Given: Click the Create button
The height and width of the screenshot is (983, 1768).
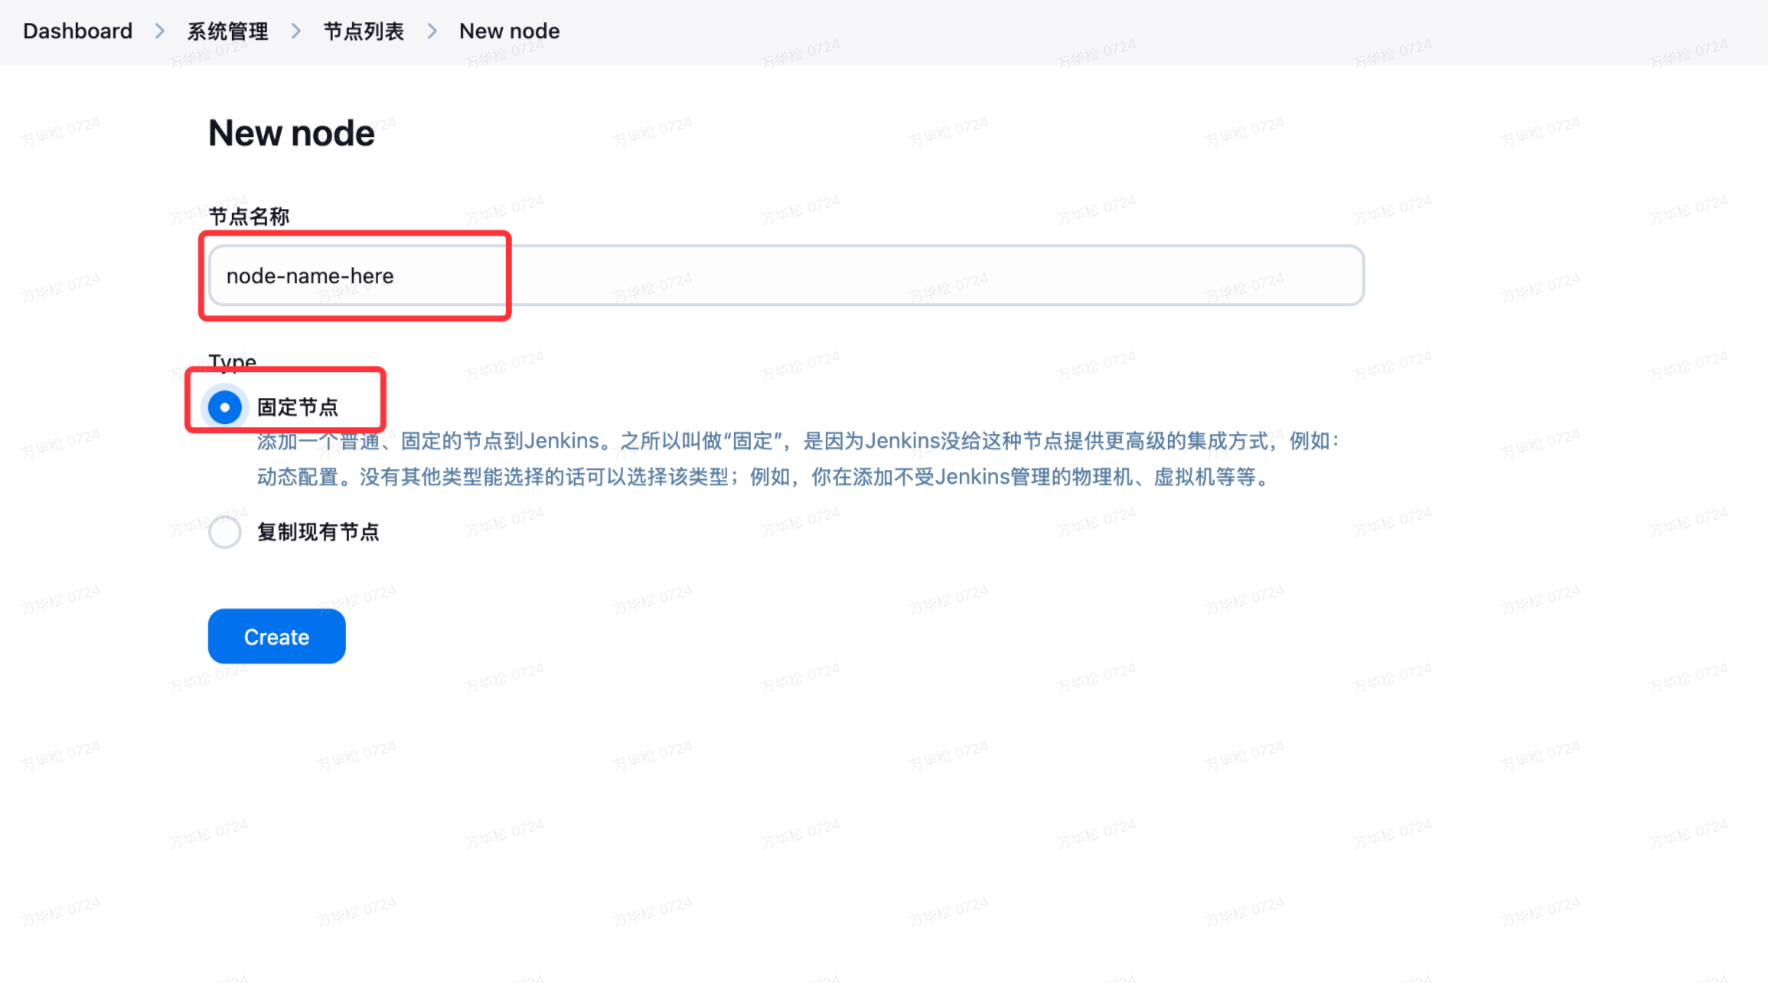Looking at the screenshot, I should click(276, 636).
